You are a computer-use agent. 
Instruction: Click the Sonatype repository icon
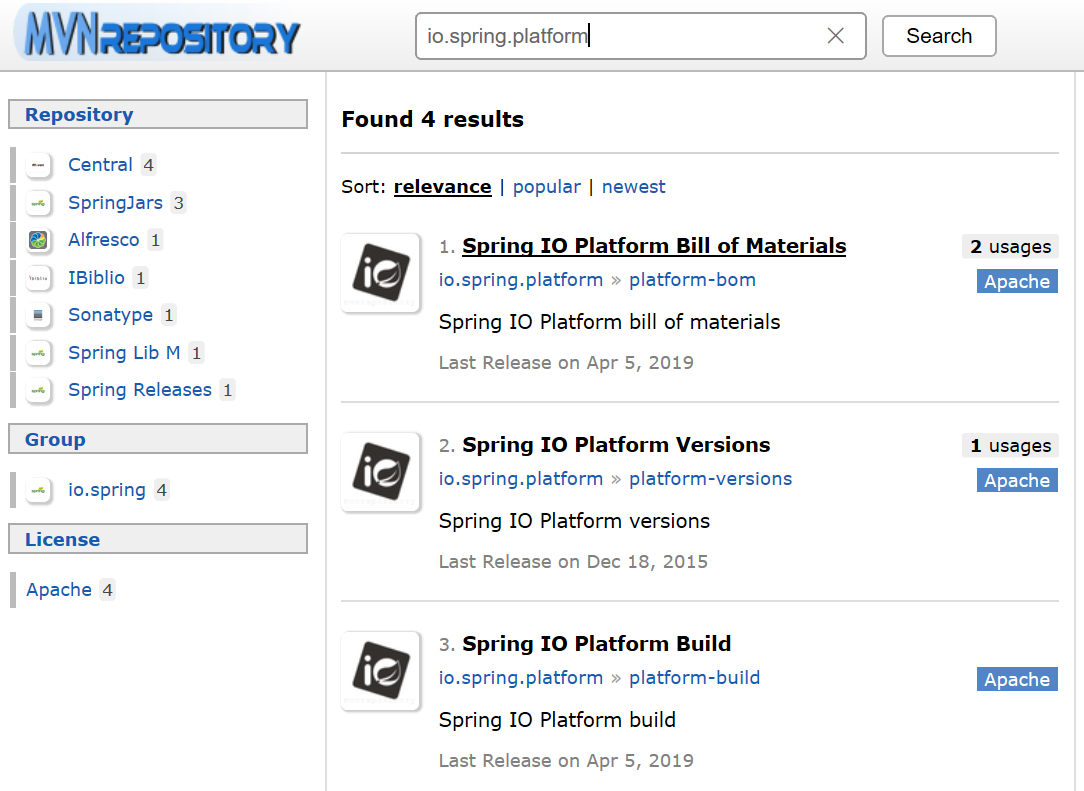pos(39,315)
